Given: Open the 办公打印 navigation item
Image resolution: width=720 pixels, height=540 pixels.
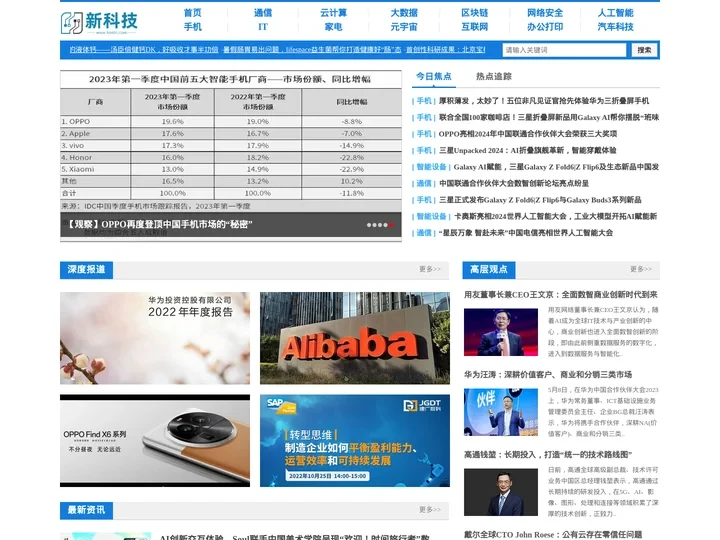Looking at the screenshot, I should (545, 27).
